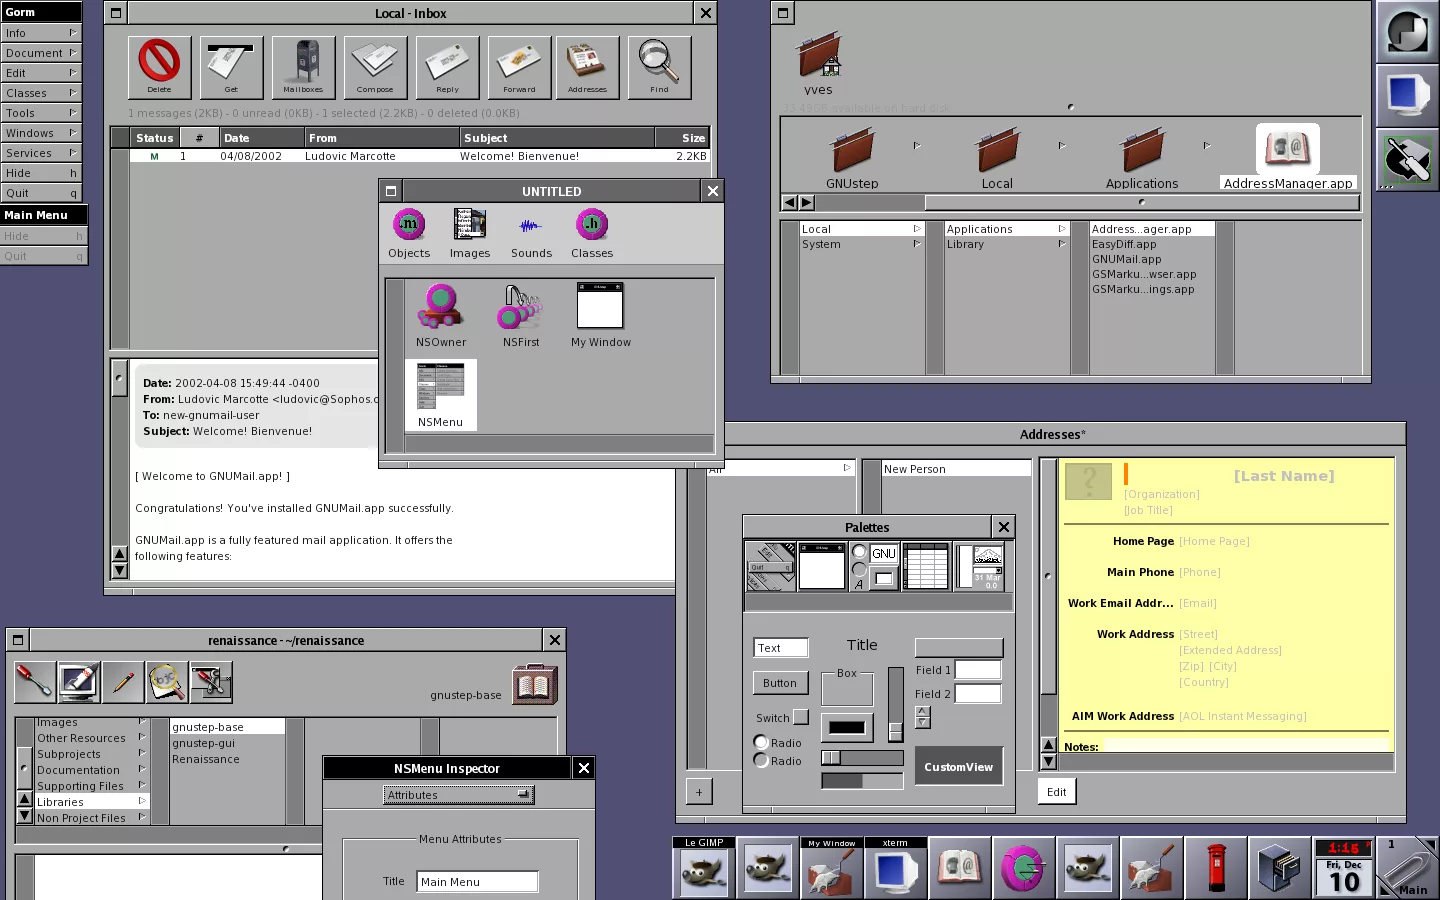The image size is (1440, 900).
Task: Open the Services submenu in Gorm menu
Action: (x=41, y=153)
